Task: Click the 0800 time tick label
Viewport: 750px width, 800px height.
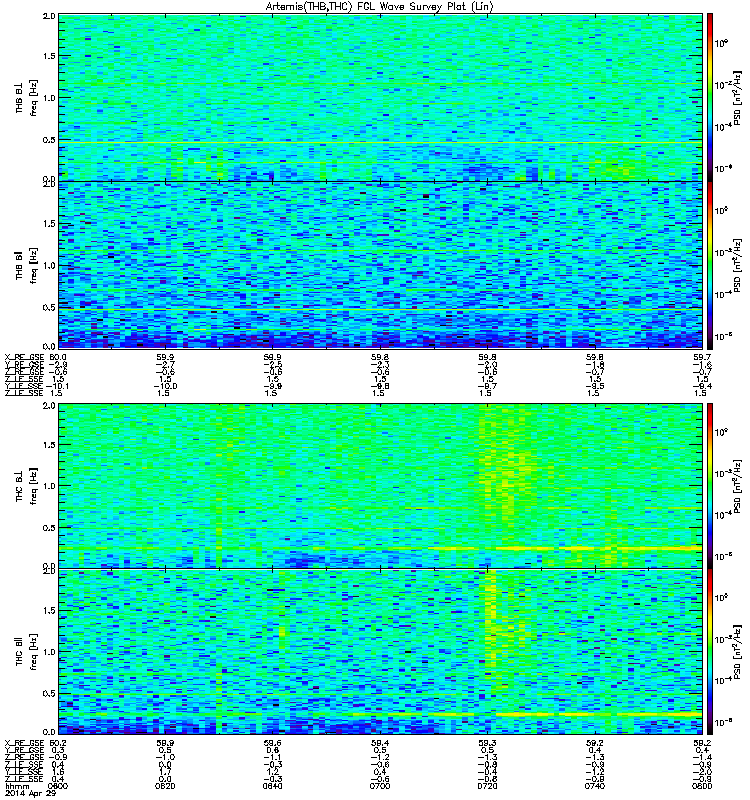Action: click(x=702, y=786)
